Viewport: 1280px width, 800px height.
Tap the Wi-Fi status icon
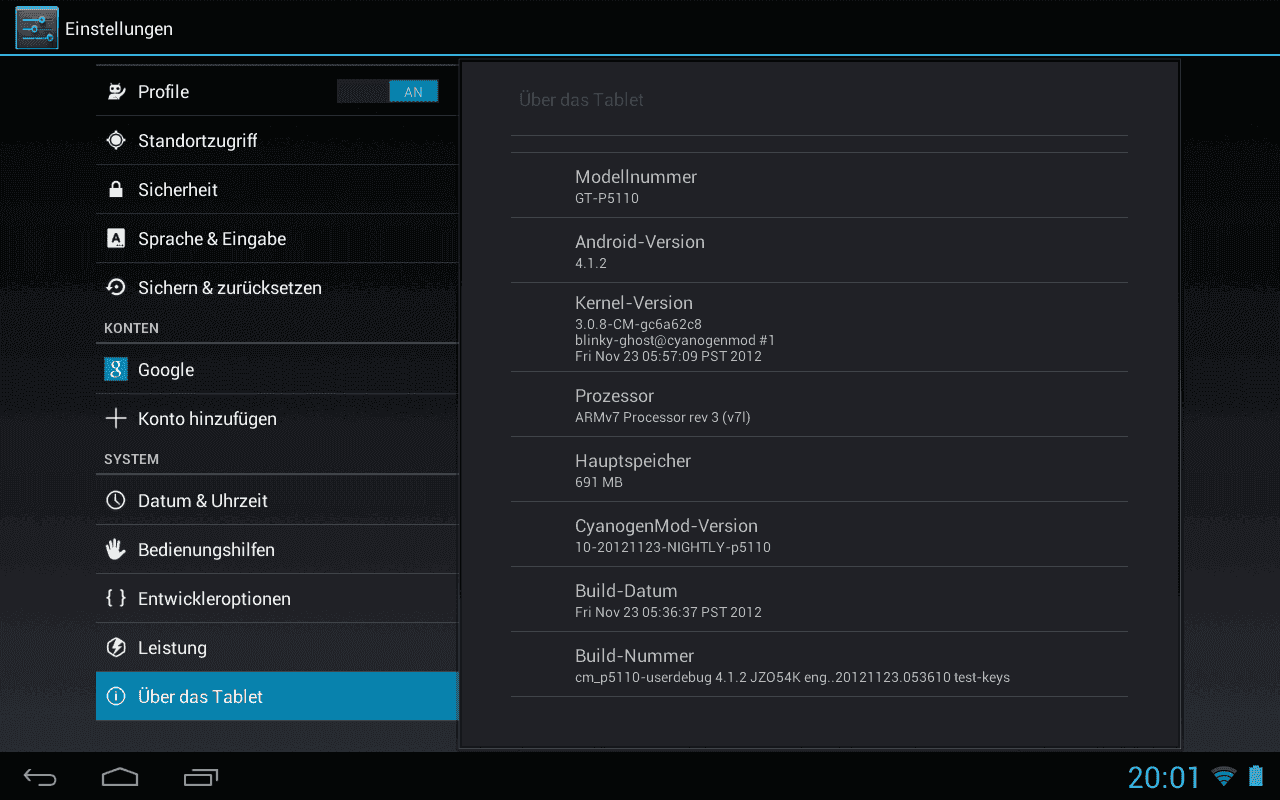[1224, 776]
